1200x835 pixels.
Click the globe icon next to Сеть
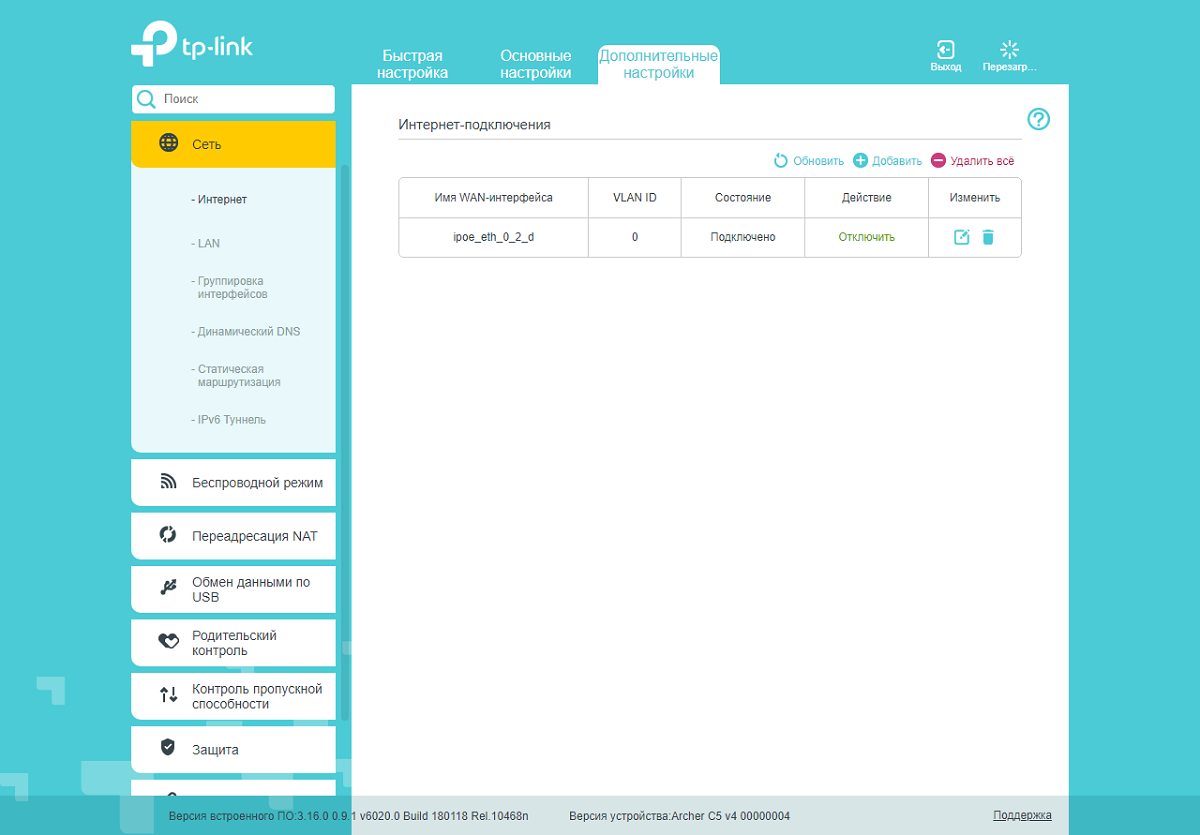pos(169,143)
